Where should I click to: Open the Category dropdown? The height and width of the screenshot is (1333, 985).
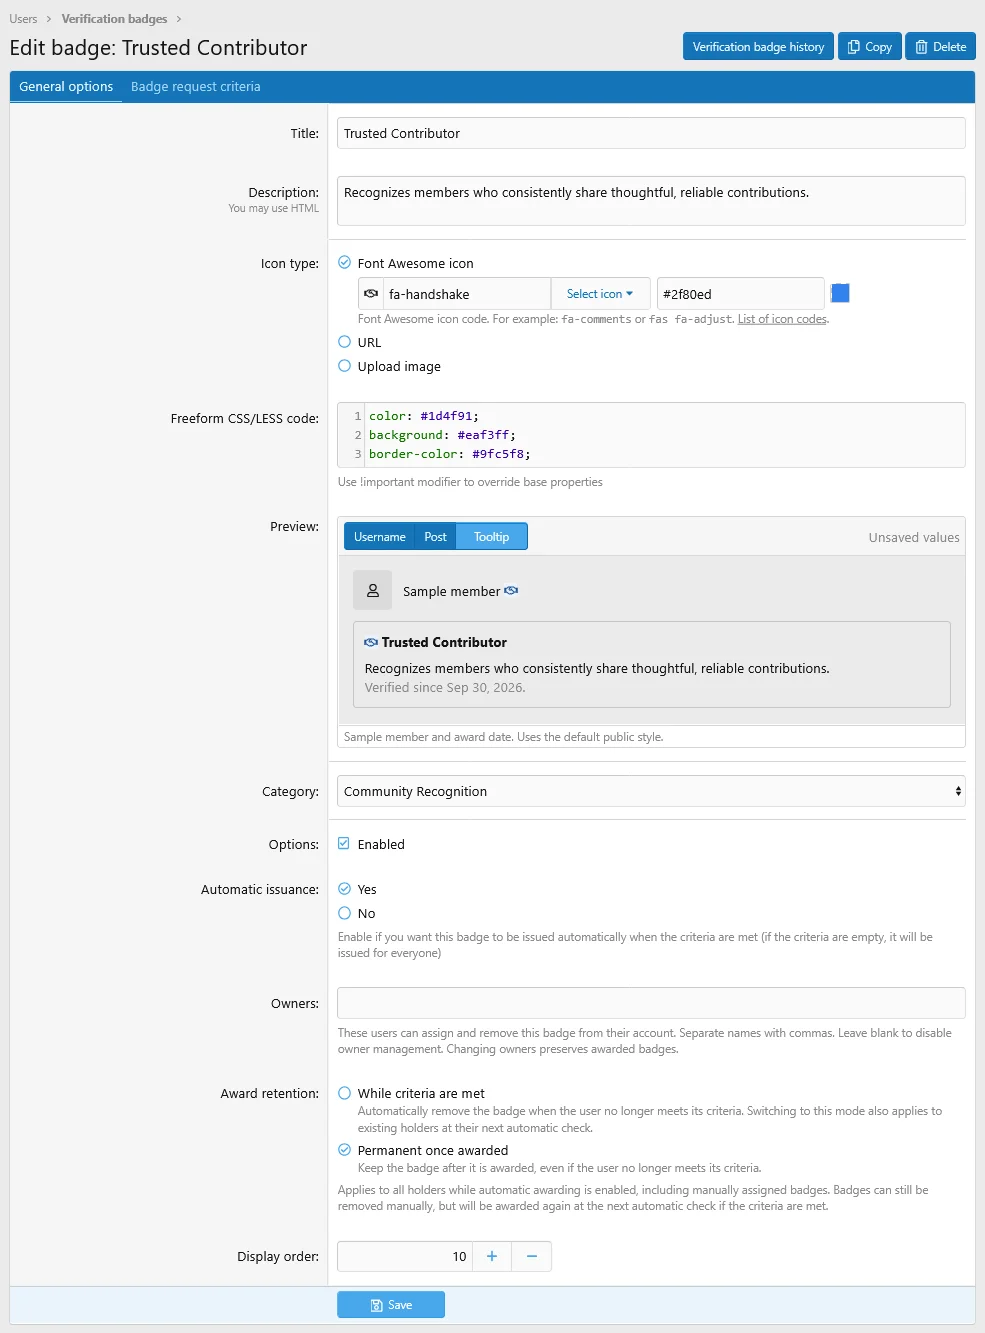coord(651,791)
